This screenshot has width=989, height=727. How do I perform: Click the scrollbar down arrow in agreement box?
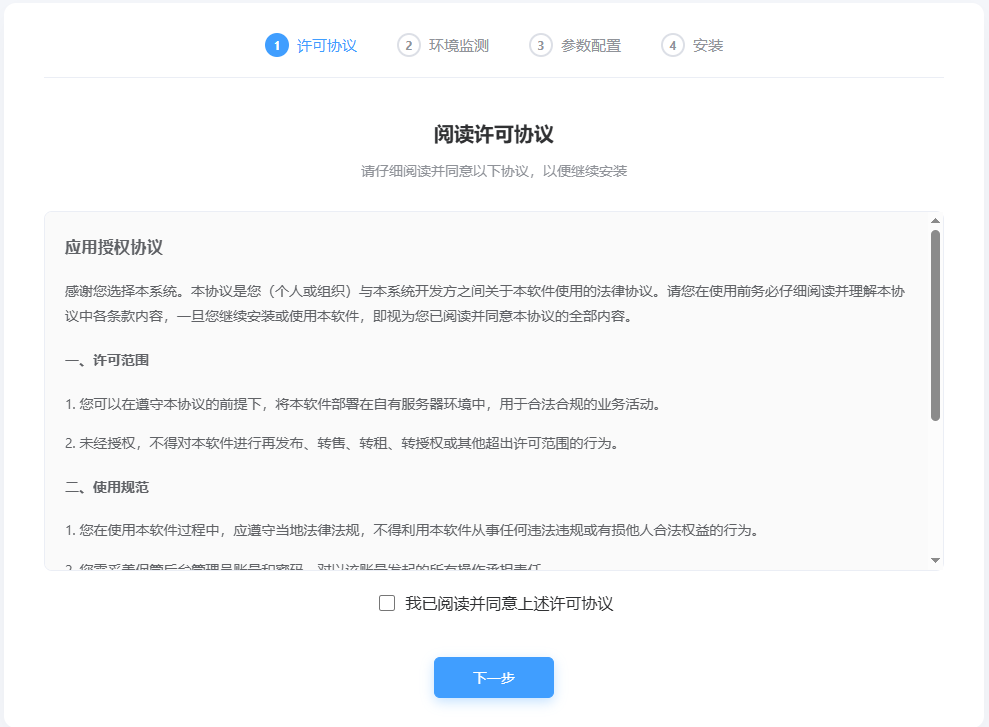click(x=935, y=560)
